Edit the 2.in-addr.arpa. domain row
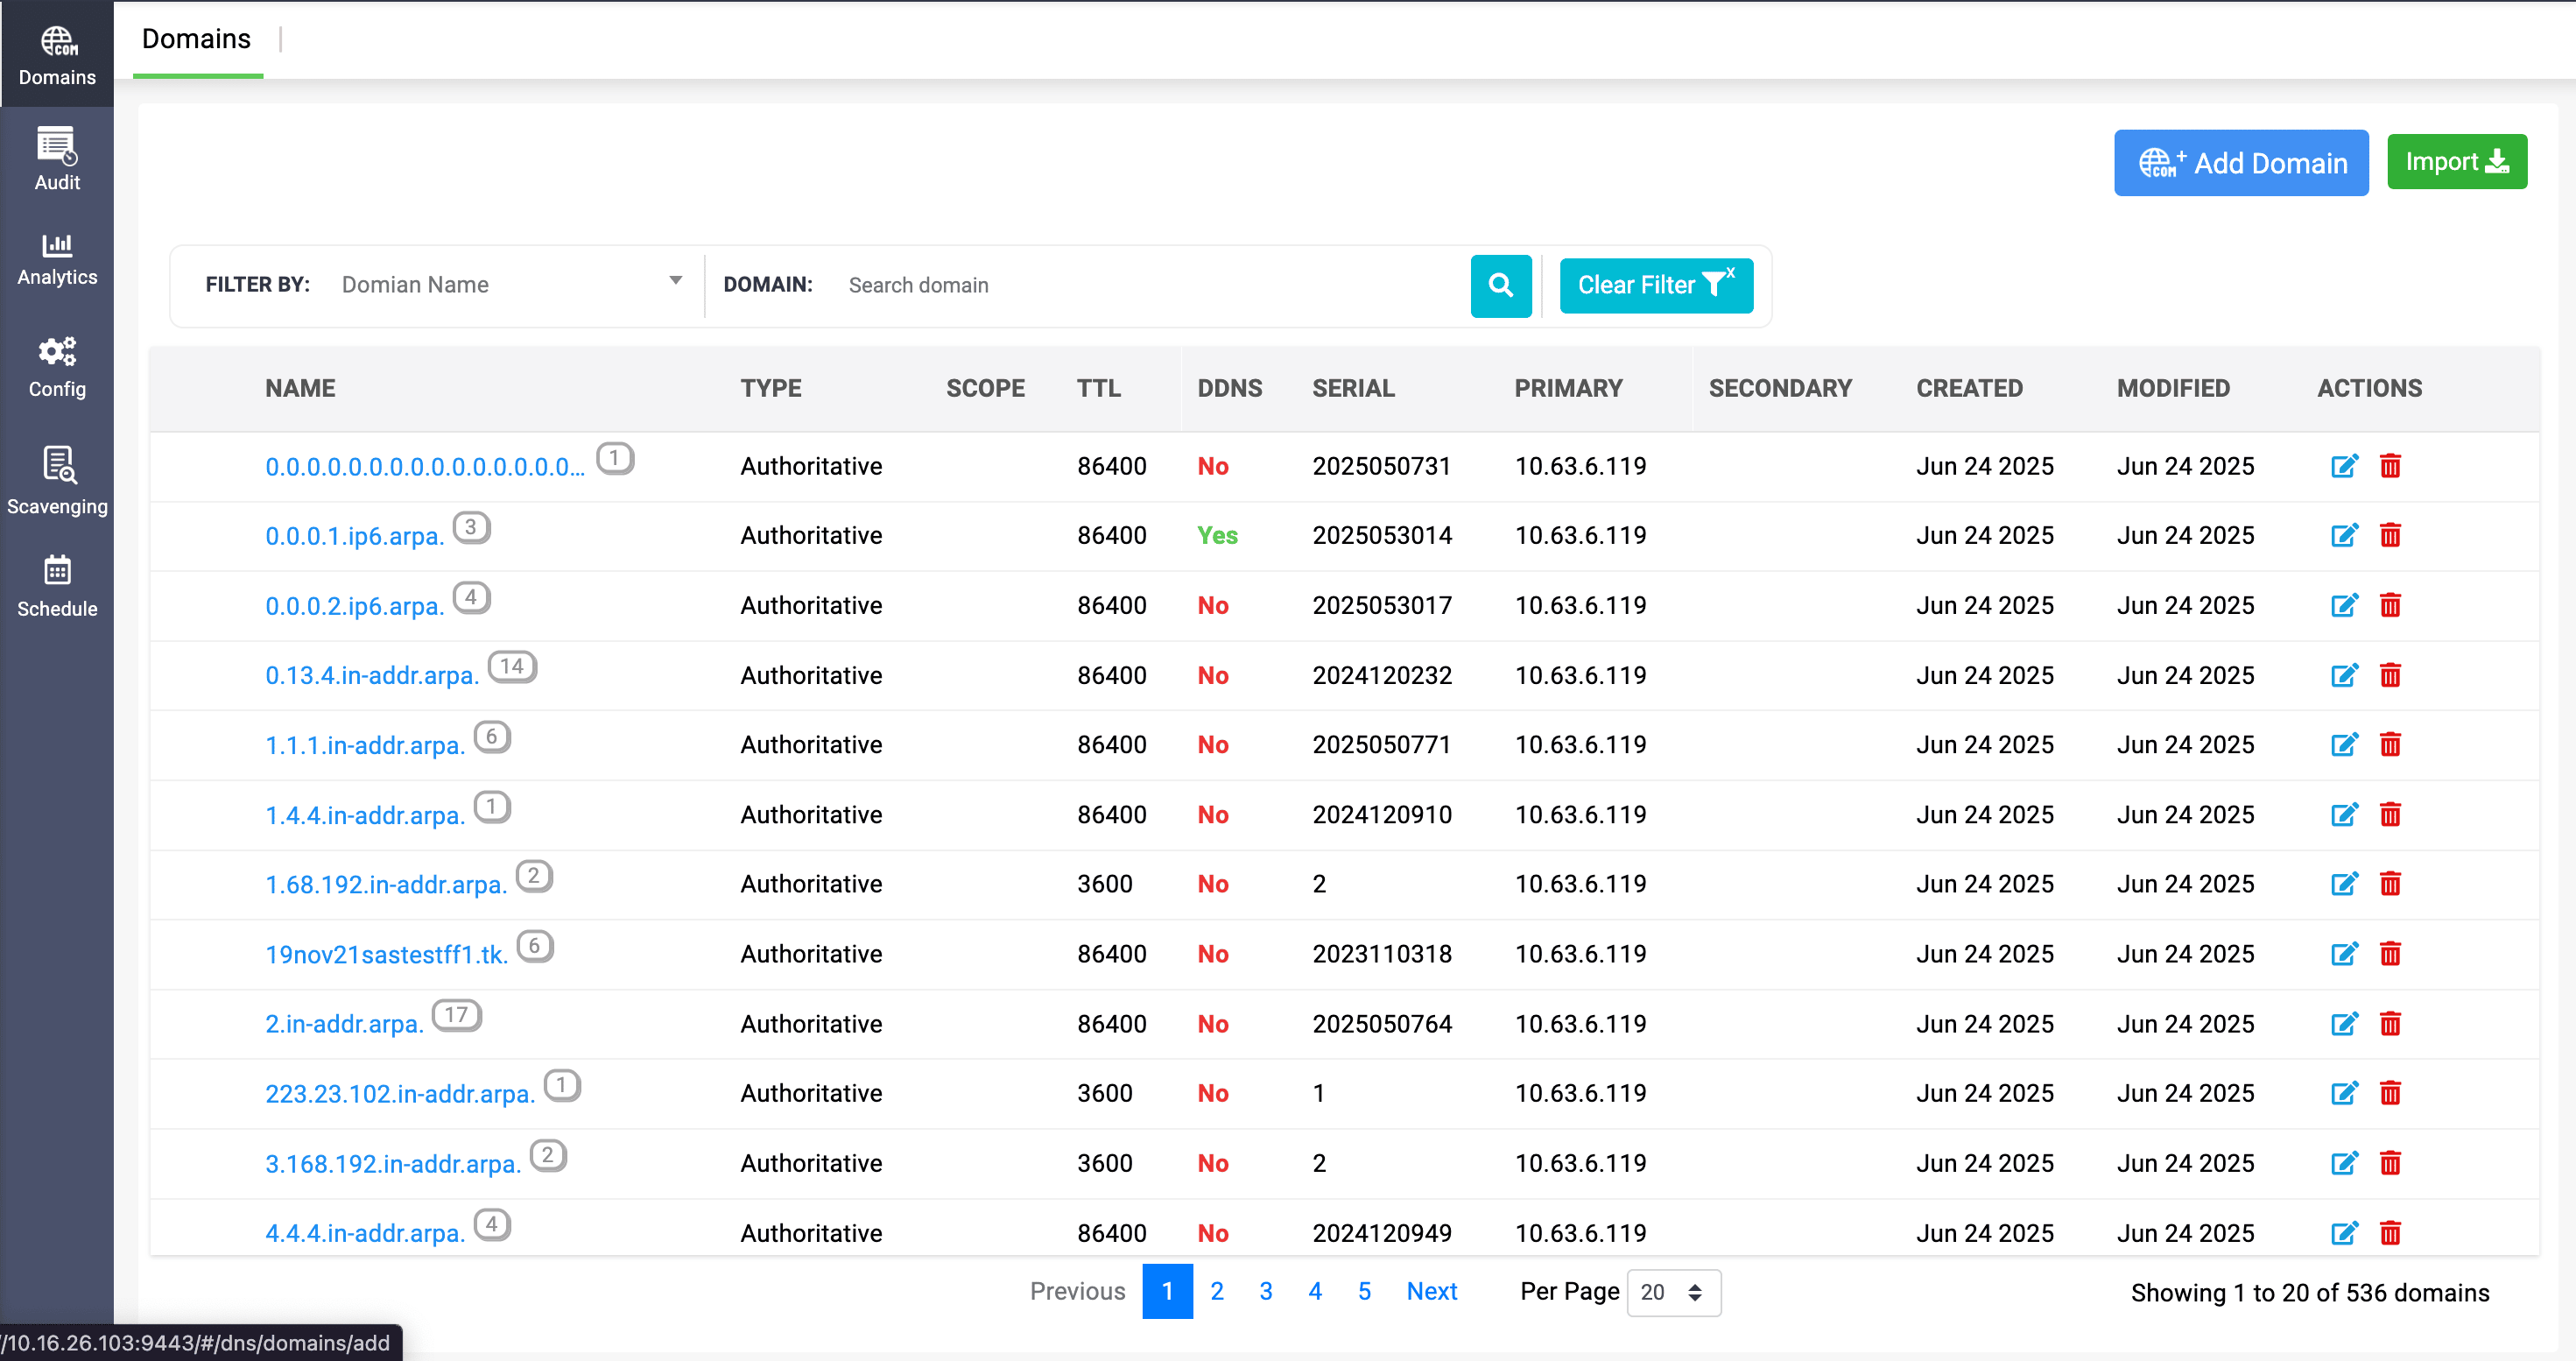Image resolution: width=2576 pixels, height=1361 pixels. (x=2344, y=1024)
